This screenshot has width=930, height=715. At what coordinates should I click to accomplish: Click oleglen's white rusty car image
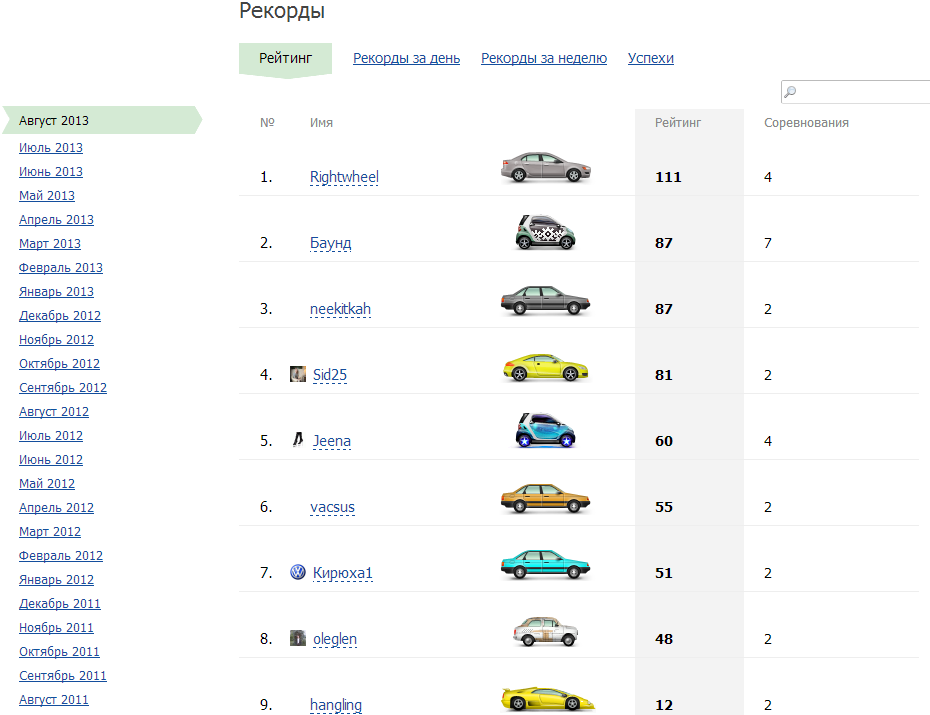click(x=545, y=631)
